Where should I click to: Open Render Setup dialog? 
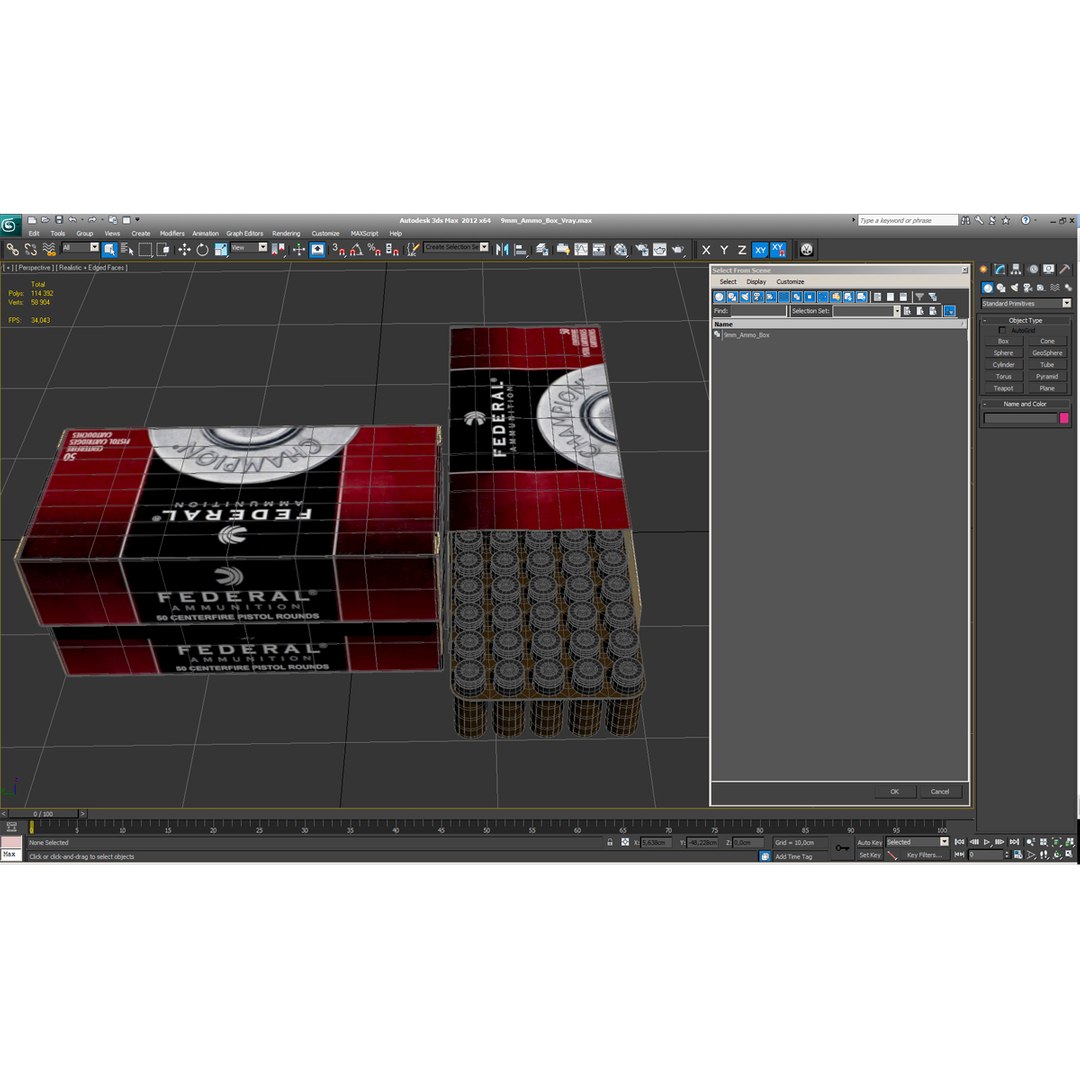tap(642, 249)
